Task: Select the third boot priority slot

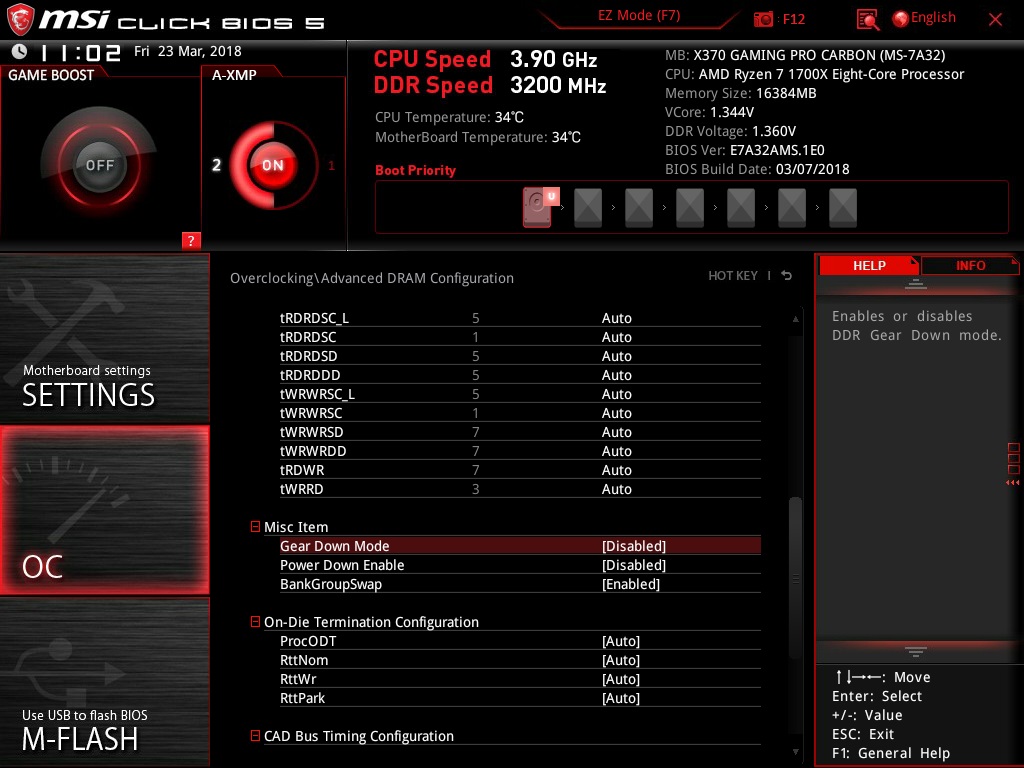Action: (x=639, y=208)
